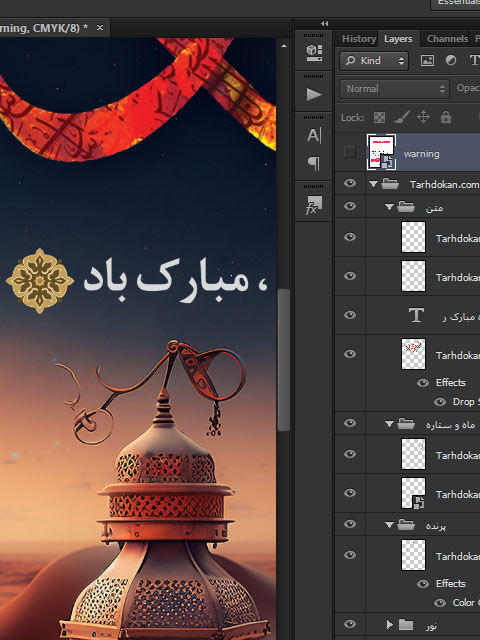Toggle Effects visibility under پرنده layer
Screen dimensions: 480x640
pos(423,584)
